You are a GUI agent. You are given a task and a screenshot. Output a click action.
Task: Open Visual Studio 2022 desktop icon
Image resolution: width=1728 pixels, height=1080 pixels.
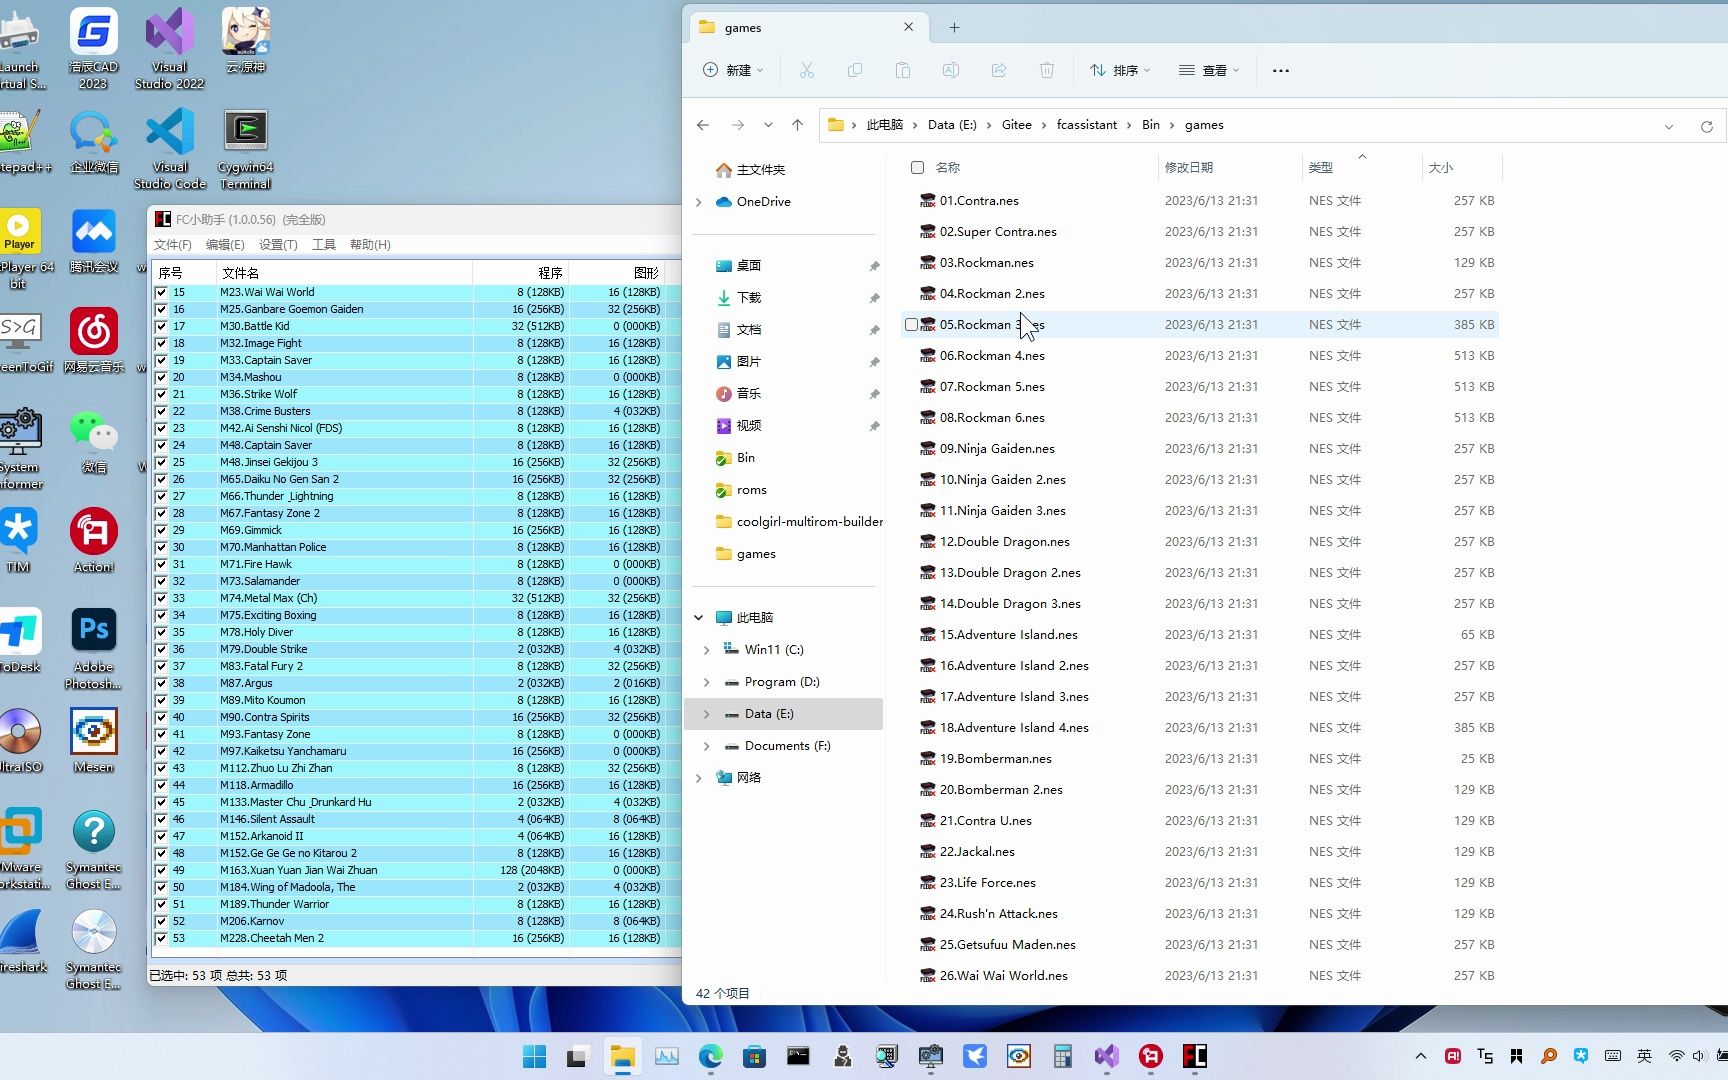point(169,48)
